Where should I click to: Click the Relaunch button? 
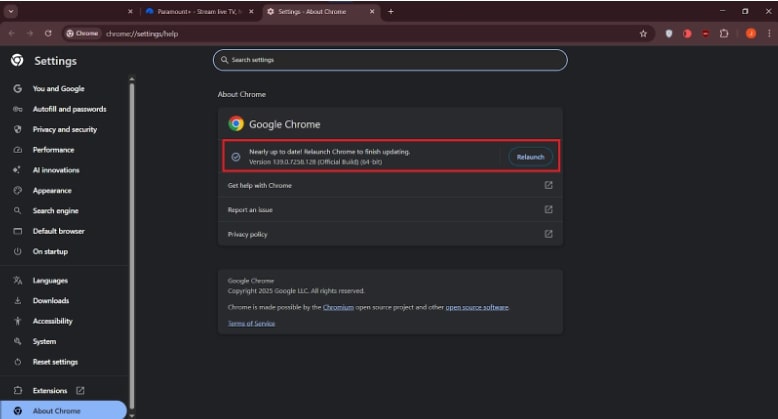530,157
